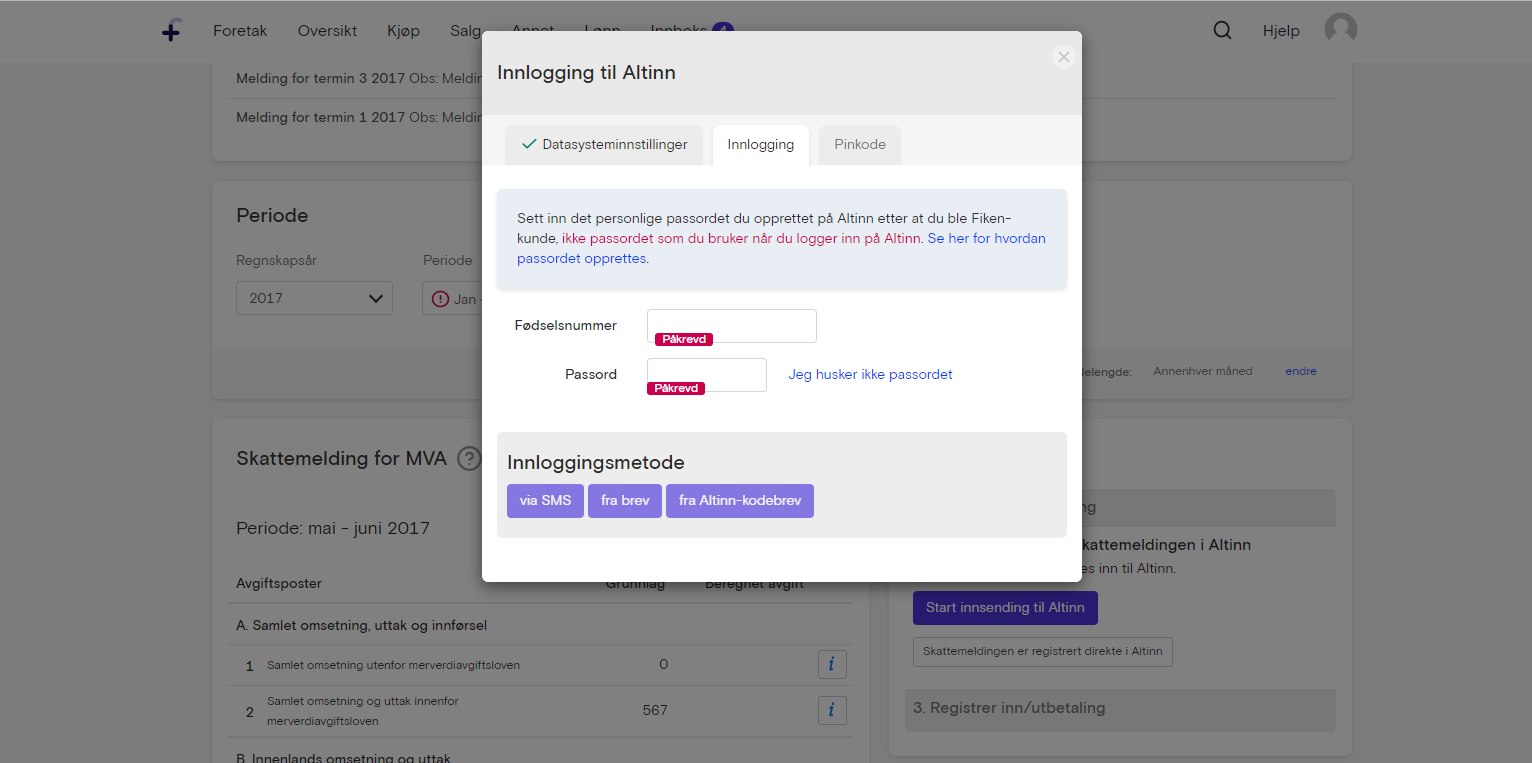This screenshot has height=763, width=1532.
Task: Focus the Fødselsnummer input field
Action: click(732, 326)
